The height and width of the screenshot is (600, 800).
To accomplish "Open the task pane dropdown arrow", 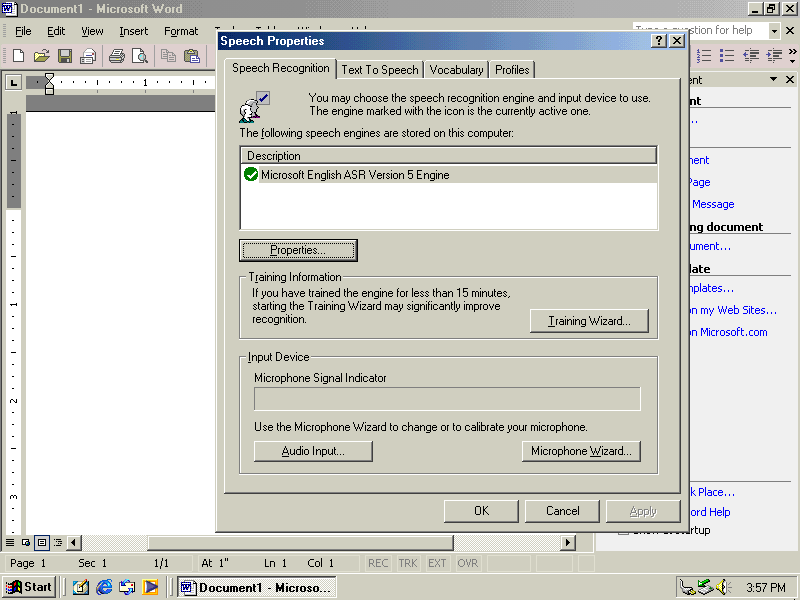I will pyautogui.click(x=773, y=80).
